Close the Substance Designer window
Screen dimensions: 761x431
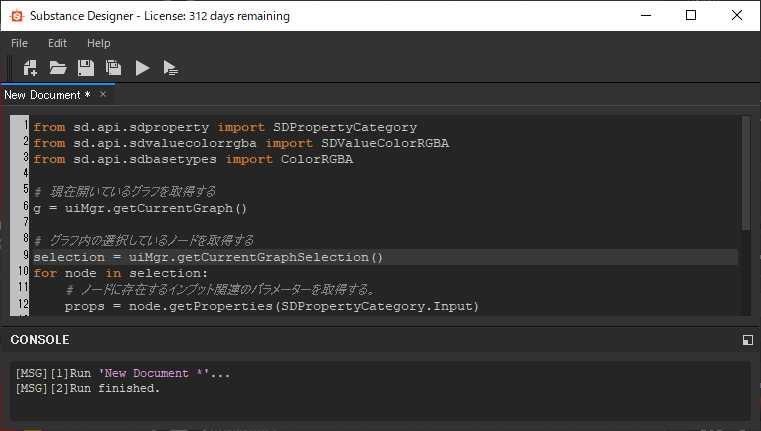pyautogui.click(x=737, y=16)
